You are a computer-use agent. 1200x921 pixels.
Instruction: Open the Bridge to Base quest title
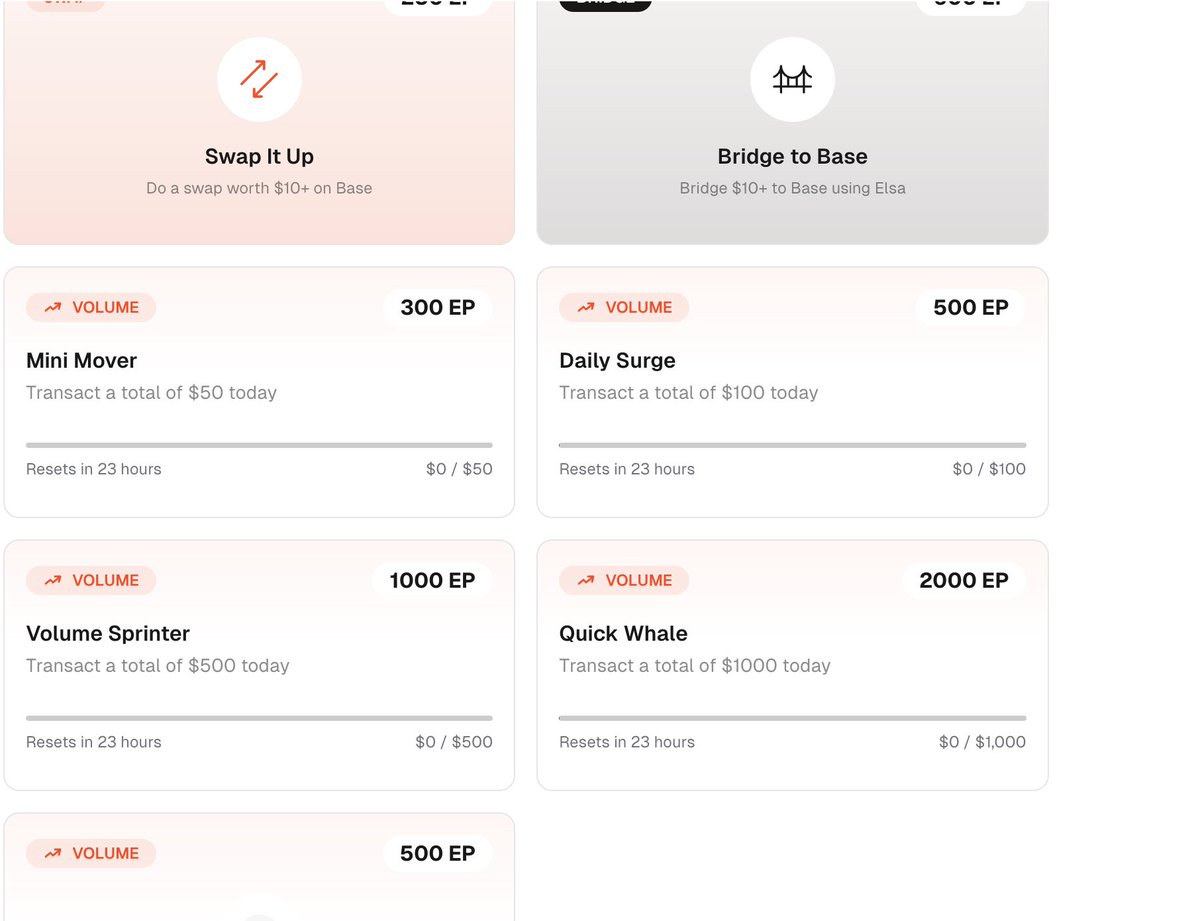(792, 156)
